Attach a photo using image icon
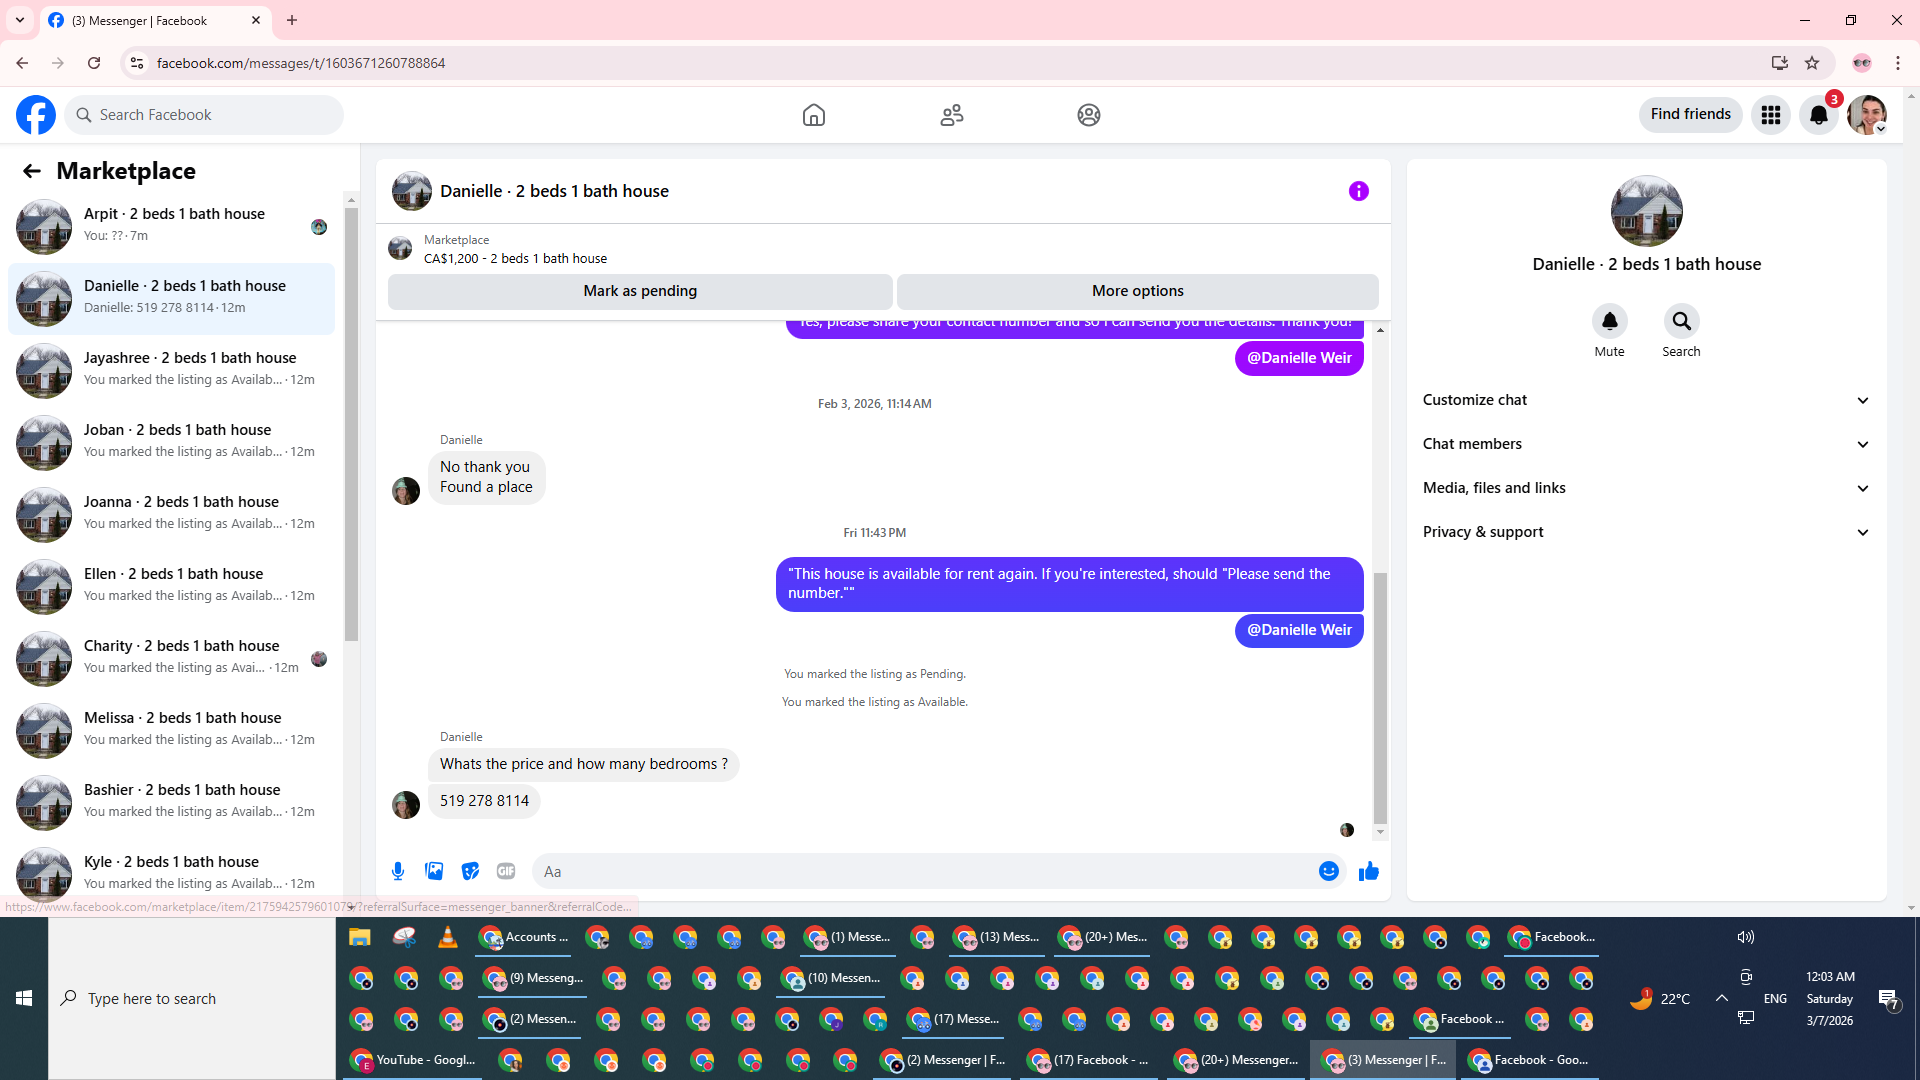This screenshot has height=1080, width=1920. pos(434,871)
